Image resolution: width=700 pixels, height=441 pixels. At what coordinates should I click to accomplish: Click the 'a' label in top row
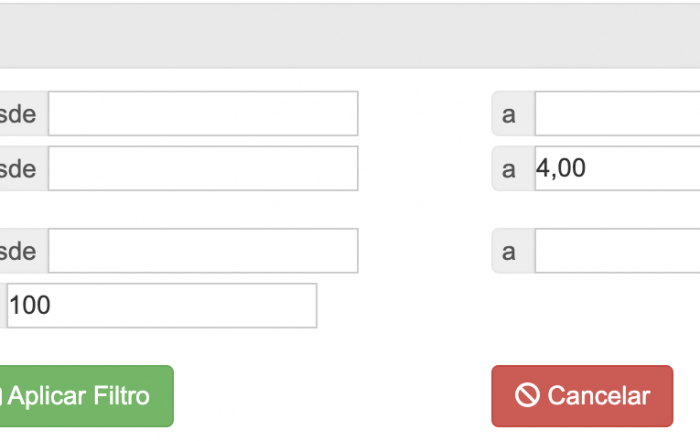coord(510,114)
